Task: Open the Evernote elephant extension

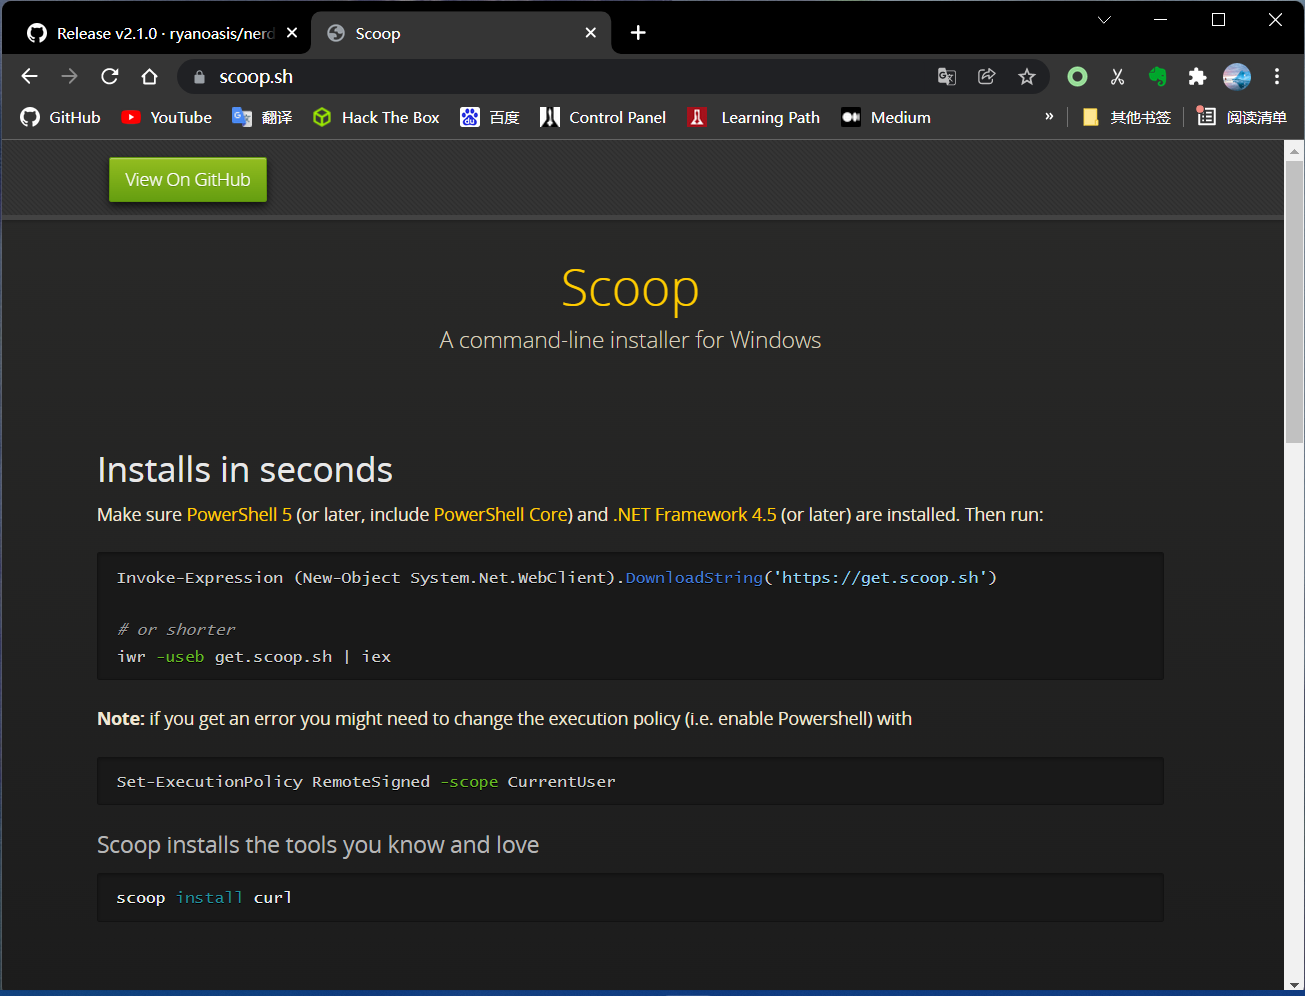Action: [1158, 76]
